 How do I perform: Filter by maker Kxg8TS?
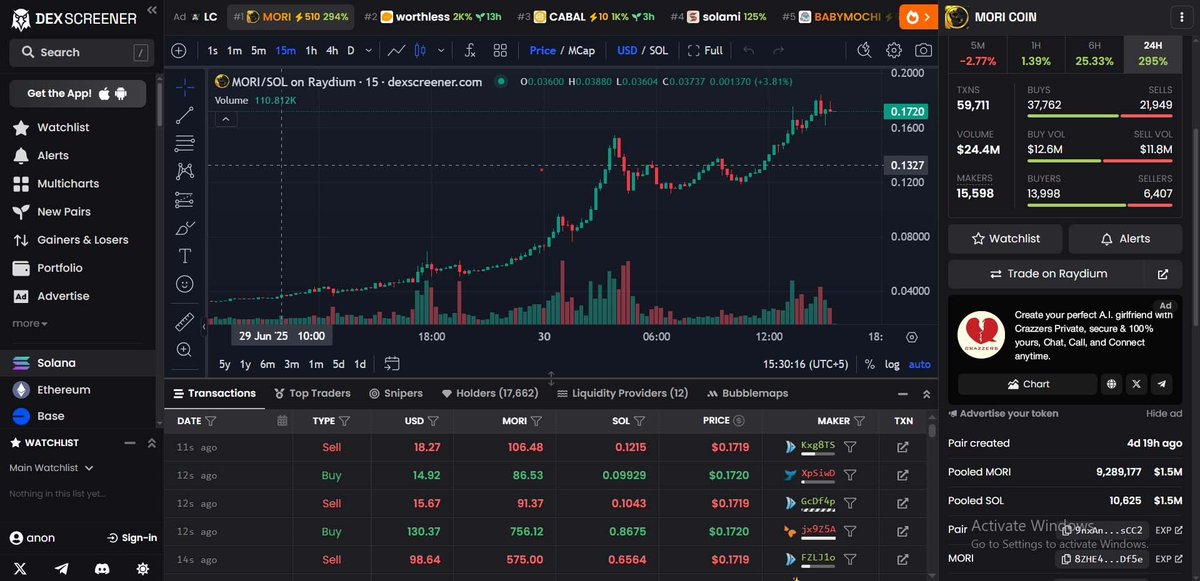click(850, 447)
